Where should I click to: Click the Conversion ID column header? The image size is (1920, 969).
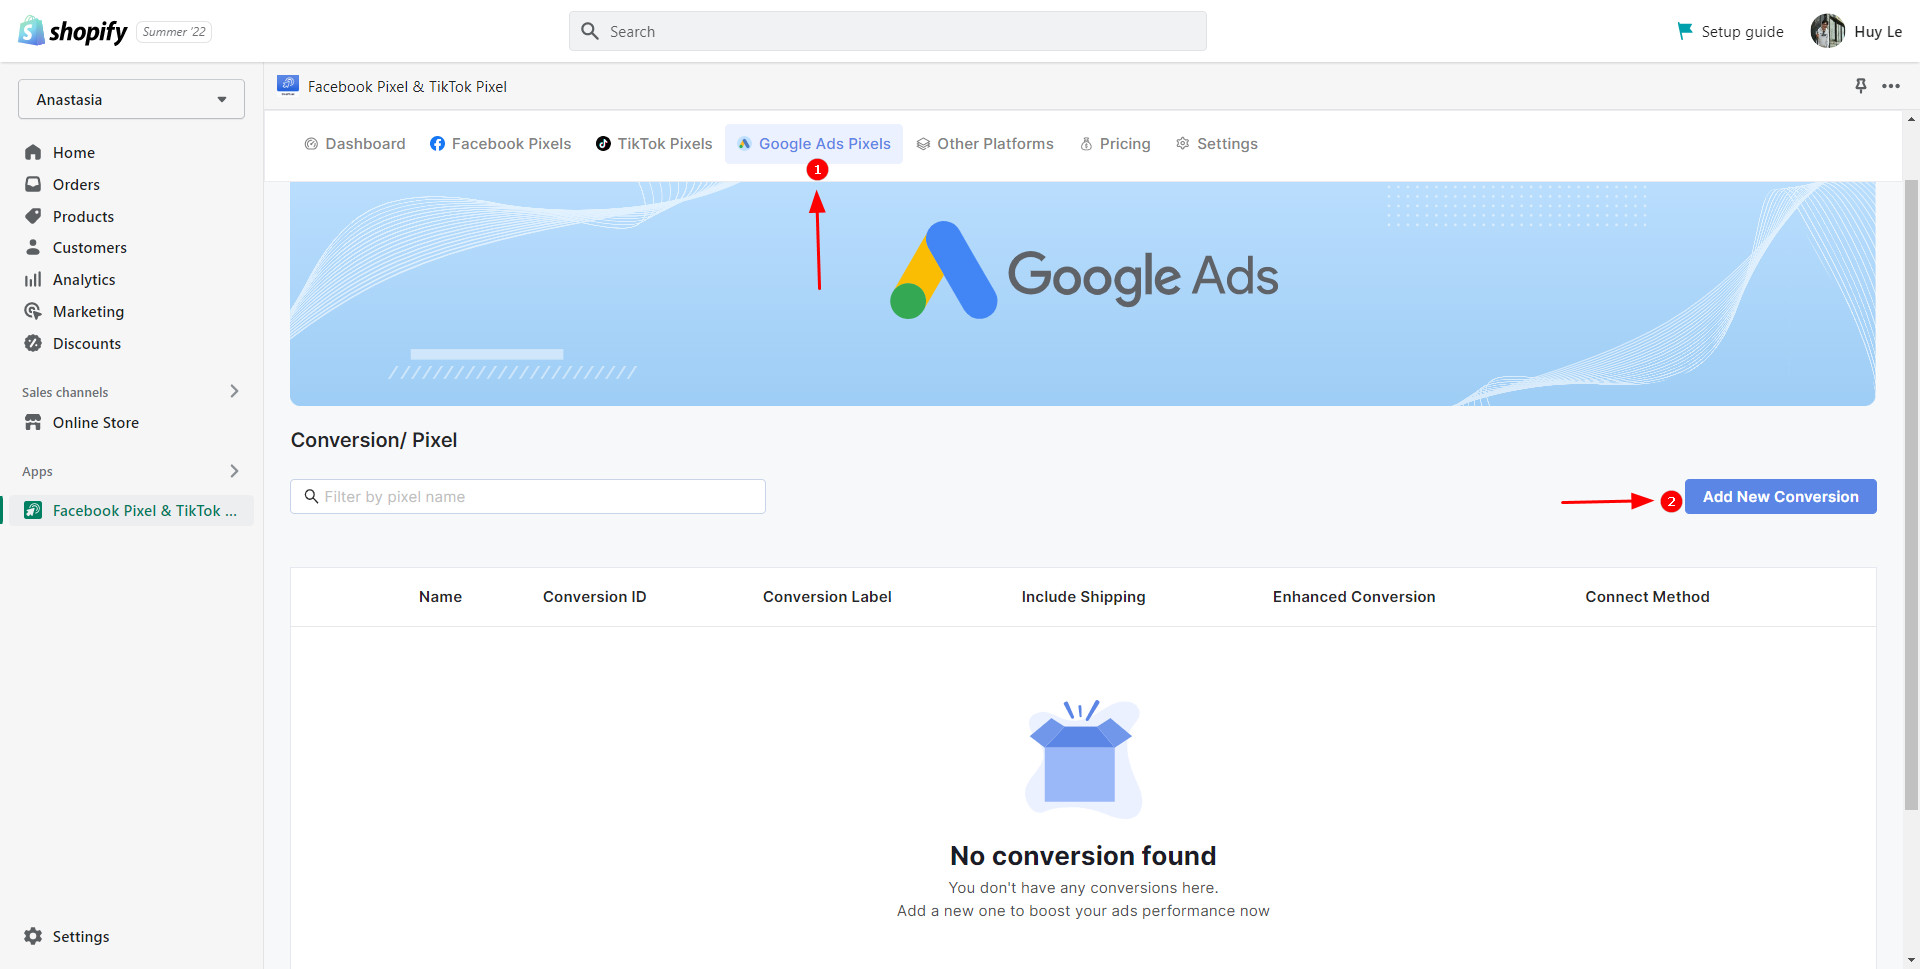(x=594, y=597)
